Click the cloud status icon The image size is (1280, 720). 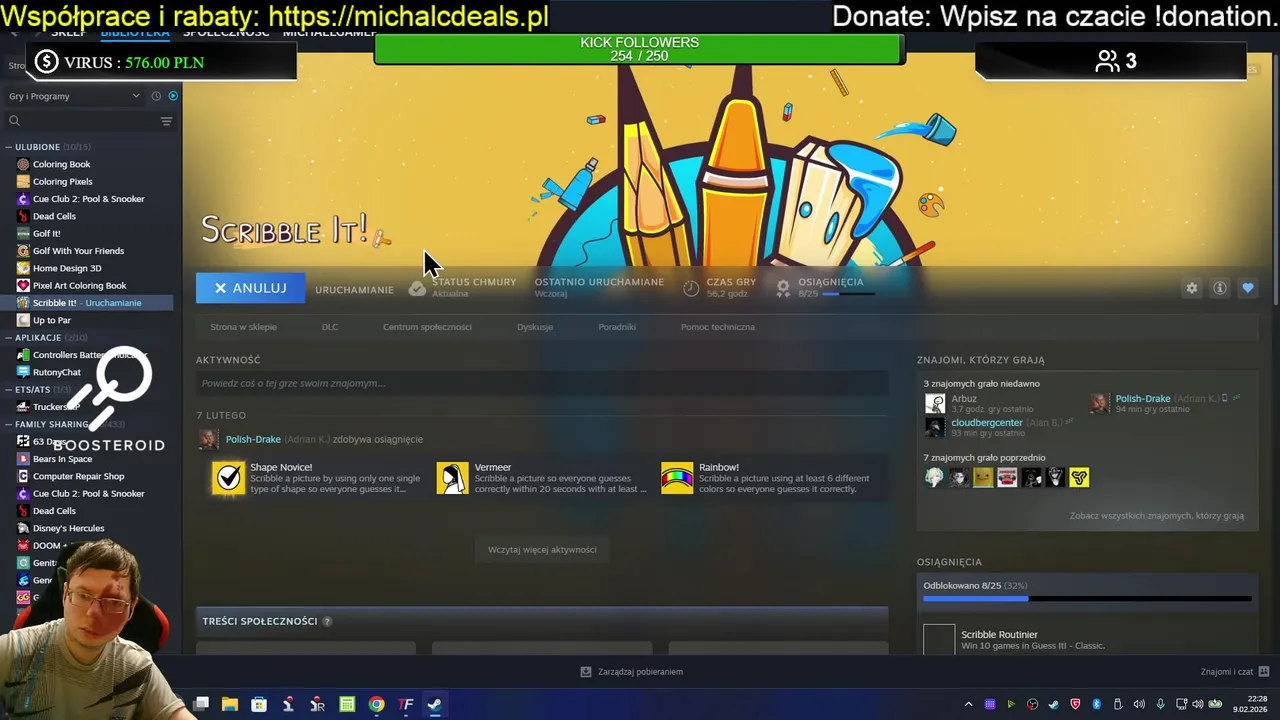[x=417, y=288]
